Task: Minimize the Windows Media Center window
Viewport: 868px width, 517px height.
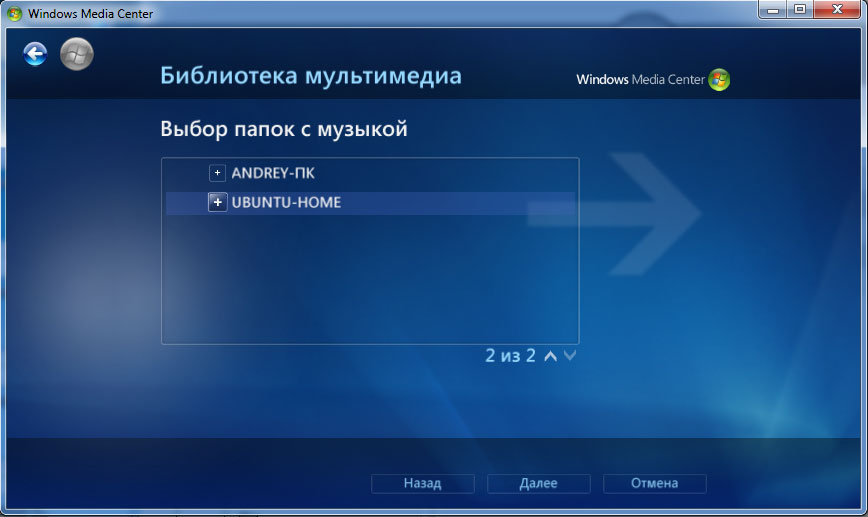Action: click(x=773, y=9)
